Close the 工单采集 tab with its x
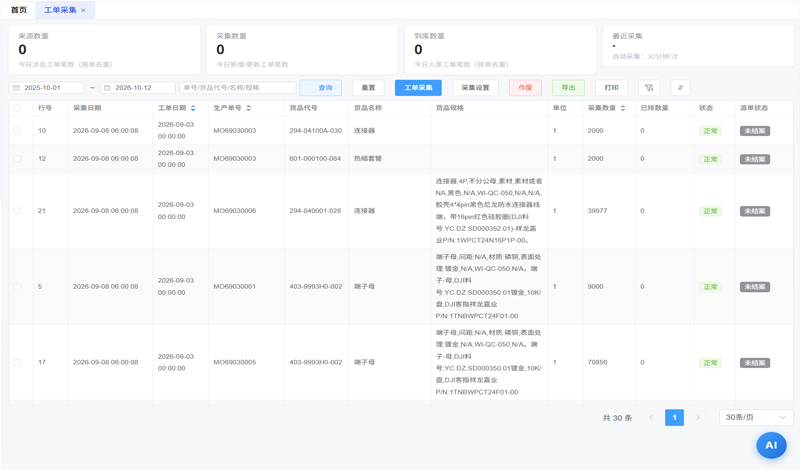This screenshot has width=800, height=470. (83, 10)
